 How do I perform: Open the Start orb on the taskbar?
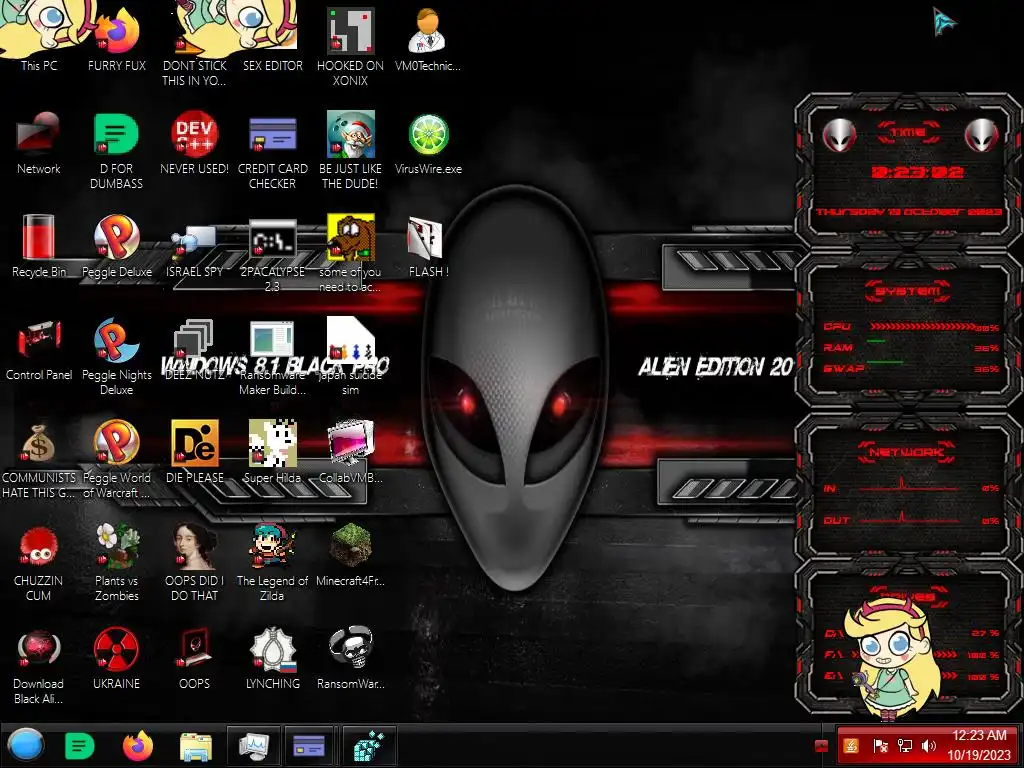[25, 745]
